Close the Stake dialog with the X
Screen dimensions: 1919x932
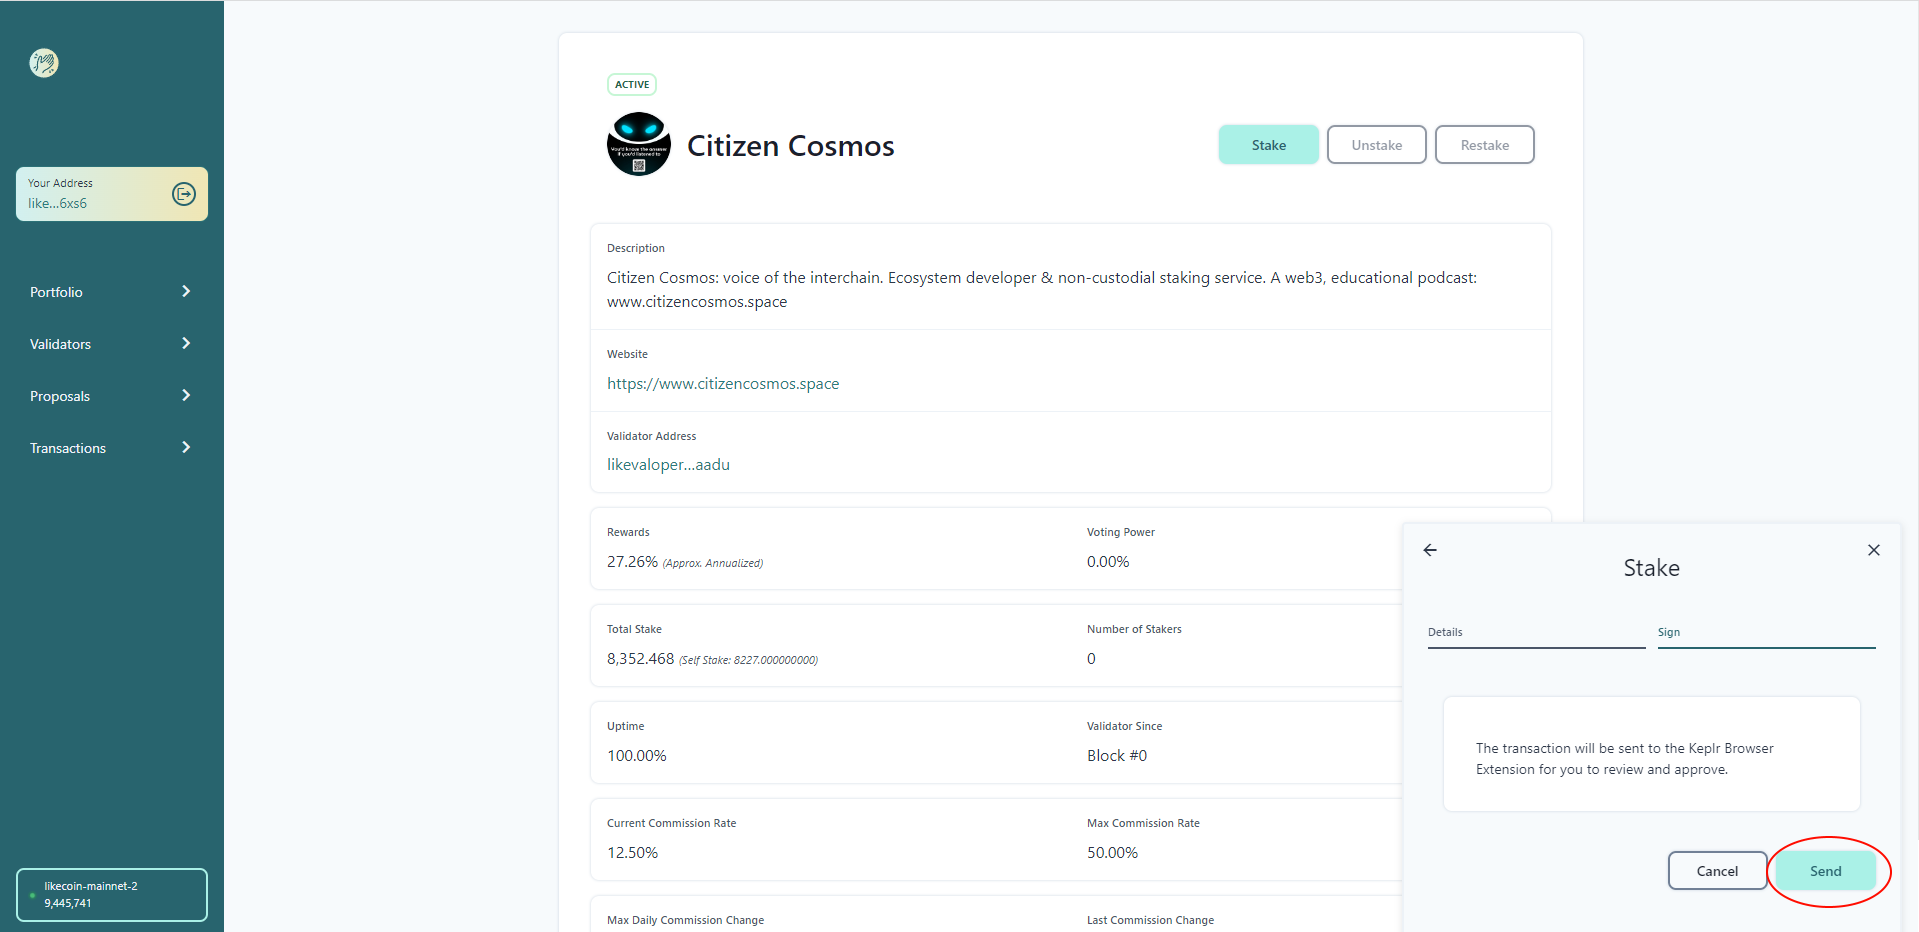point(1874,550)
